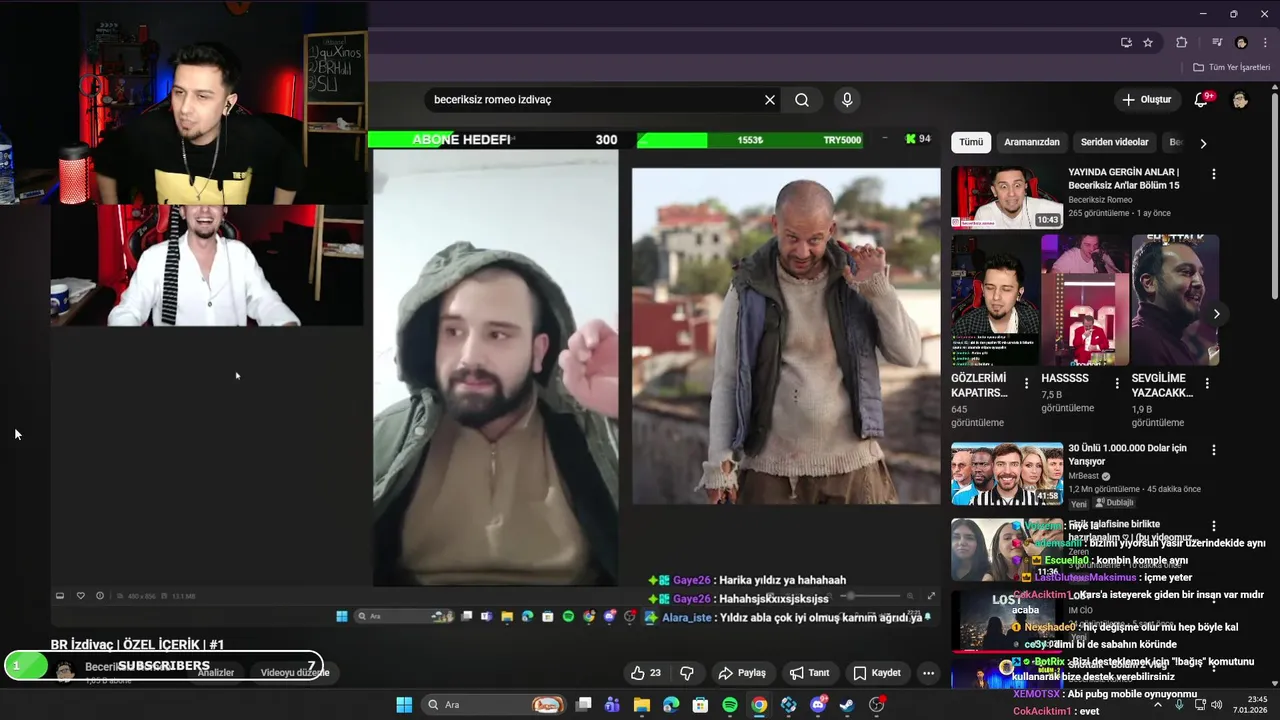Open GÖZLERİMİ KAPATIRS... short options menu
The height and width of the screenshot is (720, 1280).
pos(1026,384)
